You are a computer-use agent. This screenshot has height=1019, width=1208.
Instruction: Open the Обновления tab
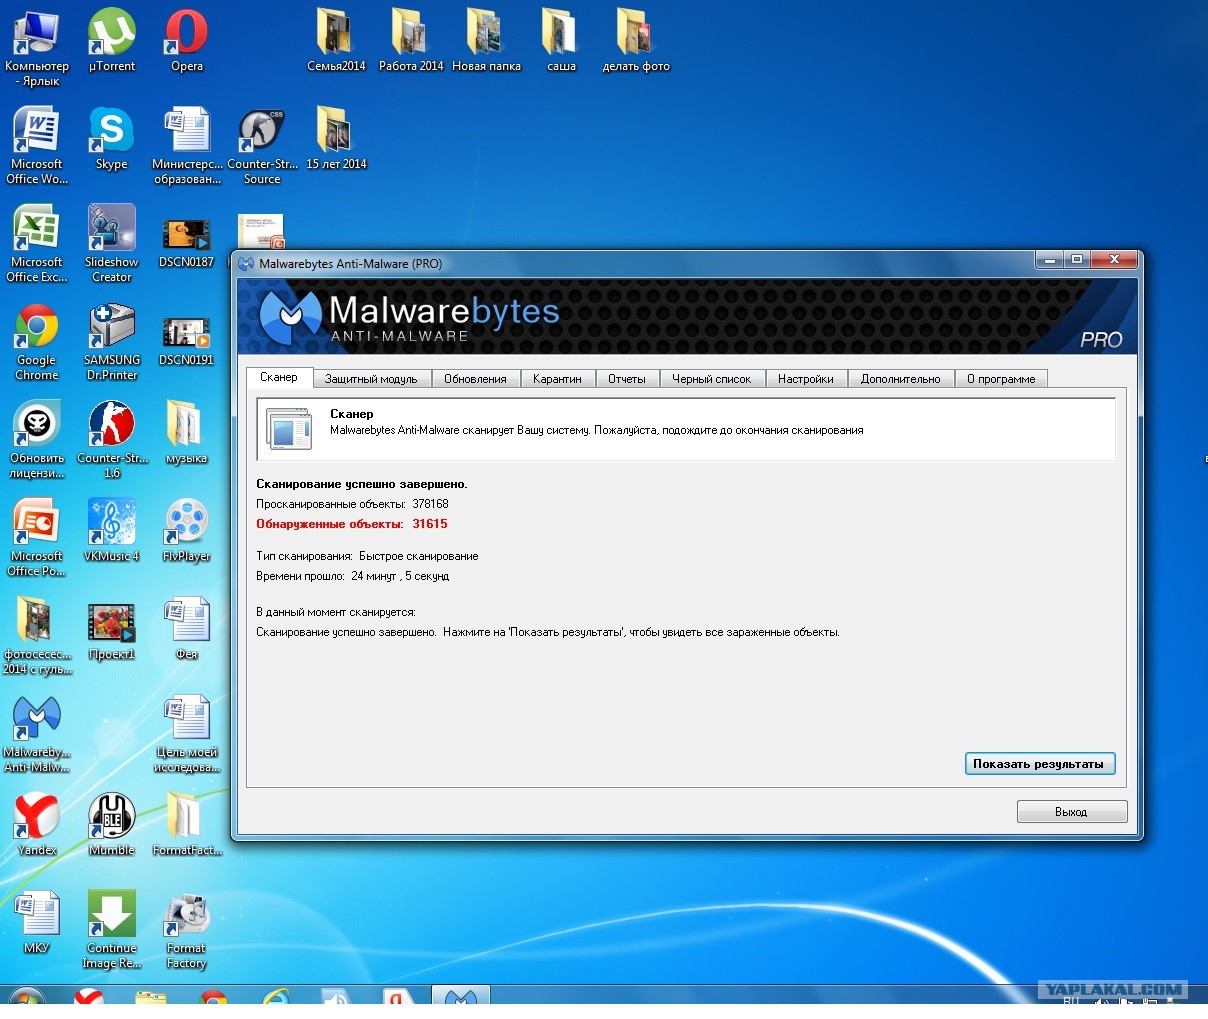(475, 379)
